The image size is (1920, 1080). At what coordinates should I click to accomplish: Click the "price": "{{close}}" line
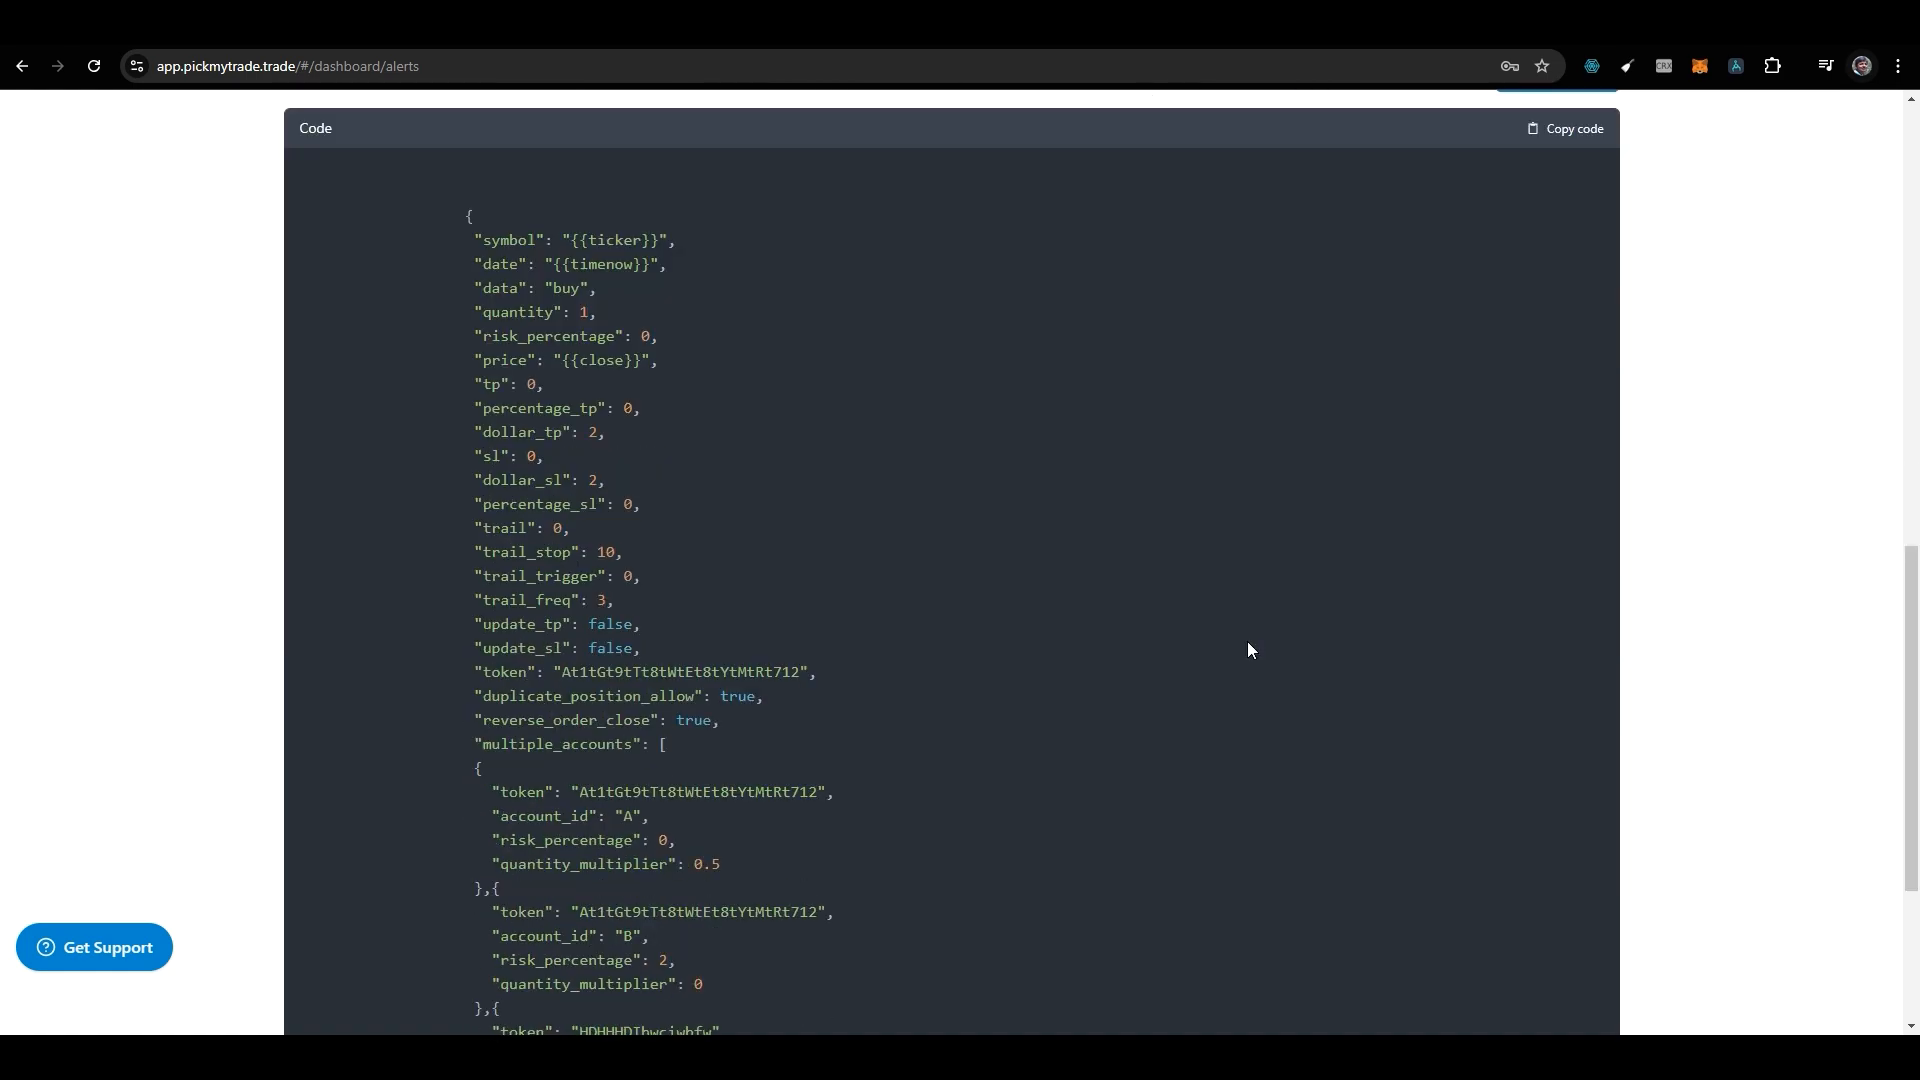566,361
